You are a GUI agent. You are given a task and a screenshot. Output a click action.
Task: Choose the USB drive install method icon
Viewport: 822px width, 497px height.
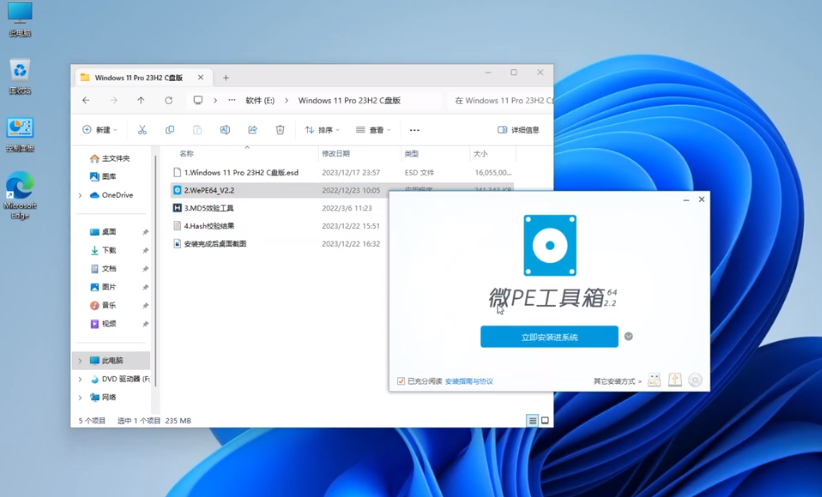[x=654, y=380]
